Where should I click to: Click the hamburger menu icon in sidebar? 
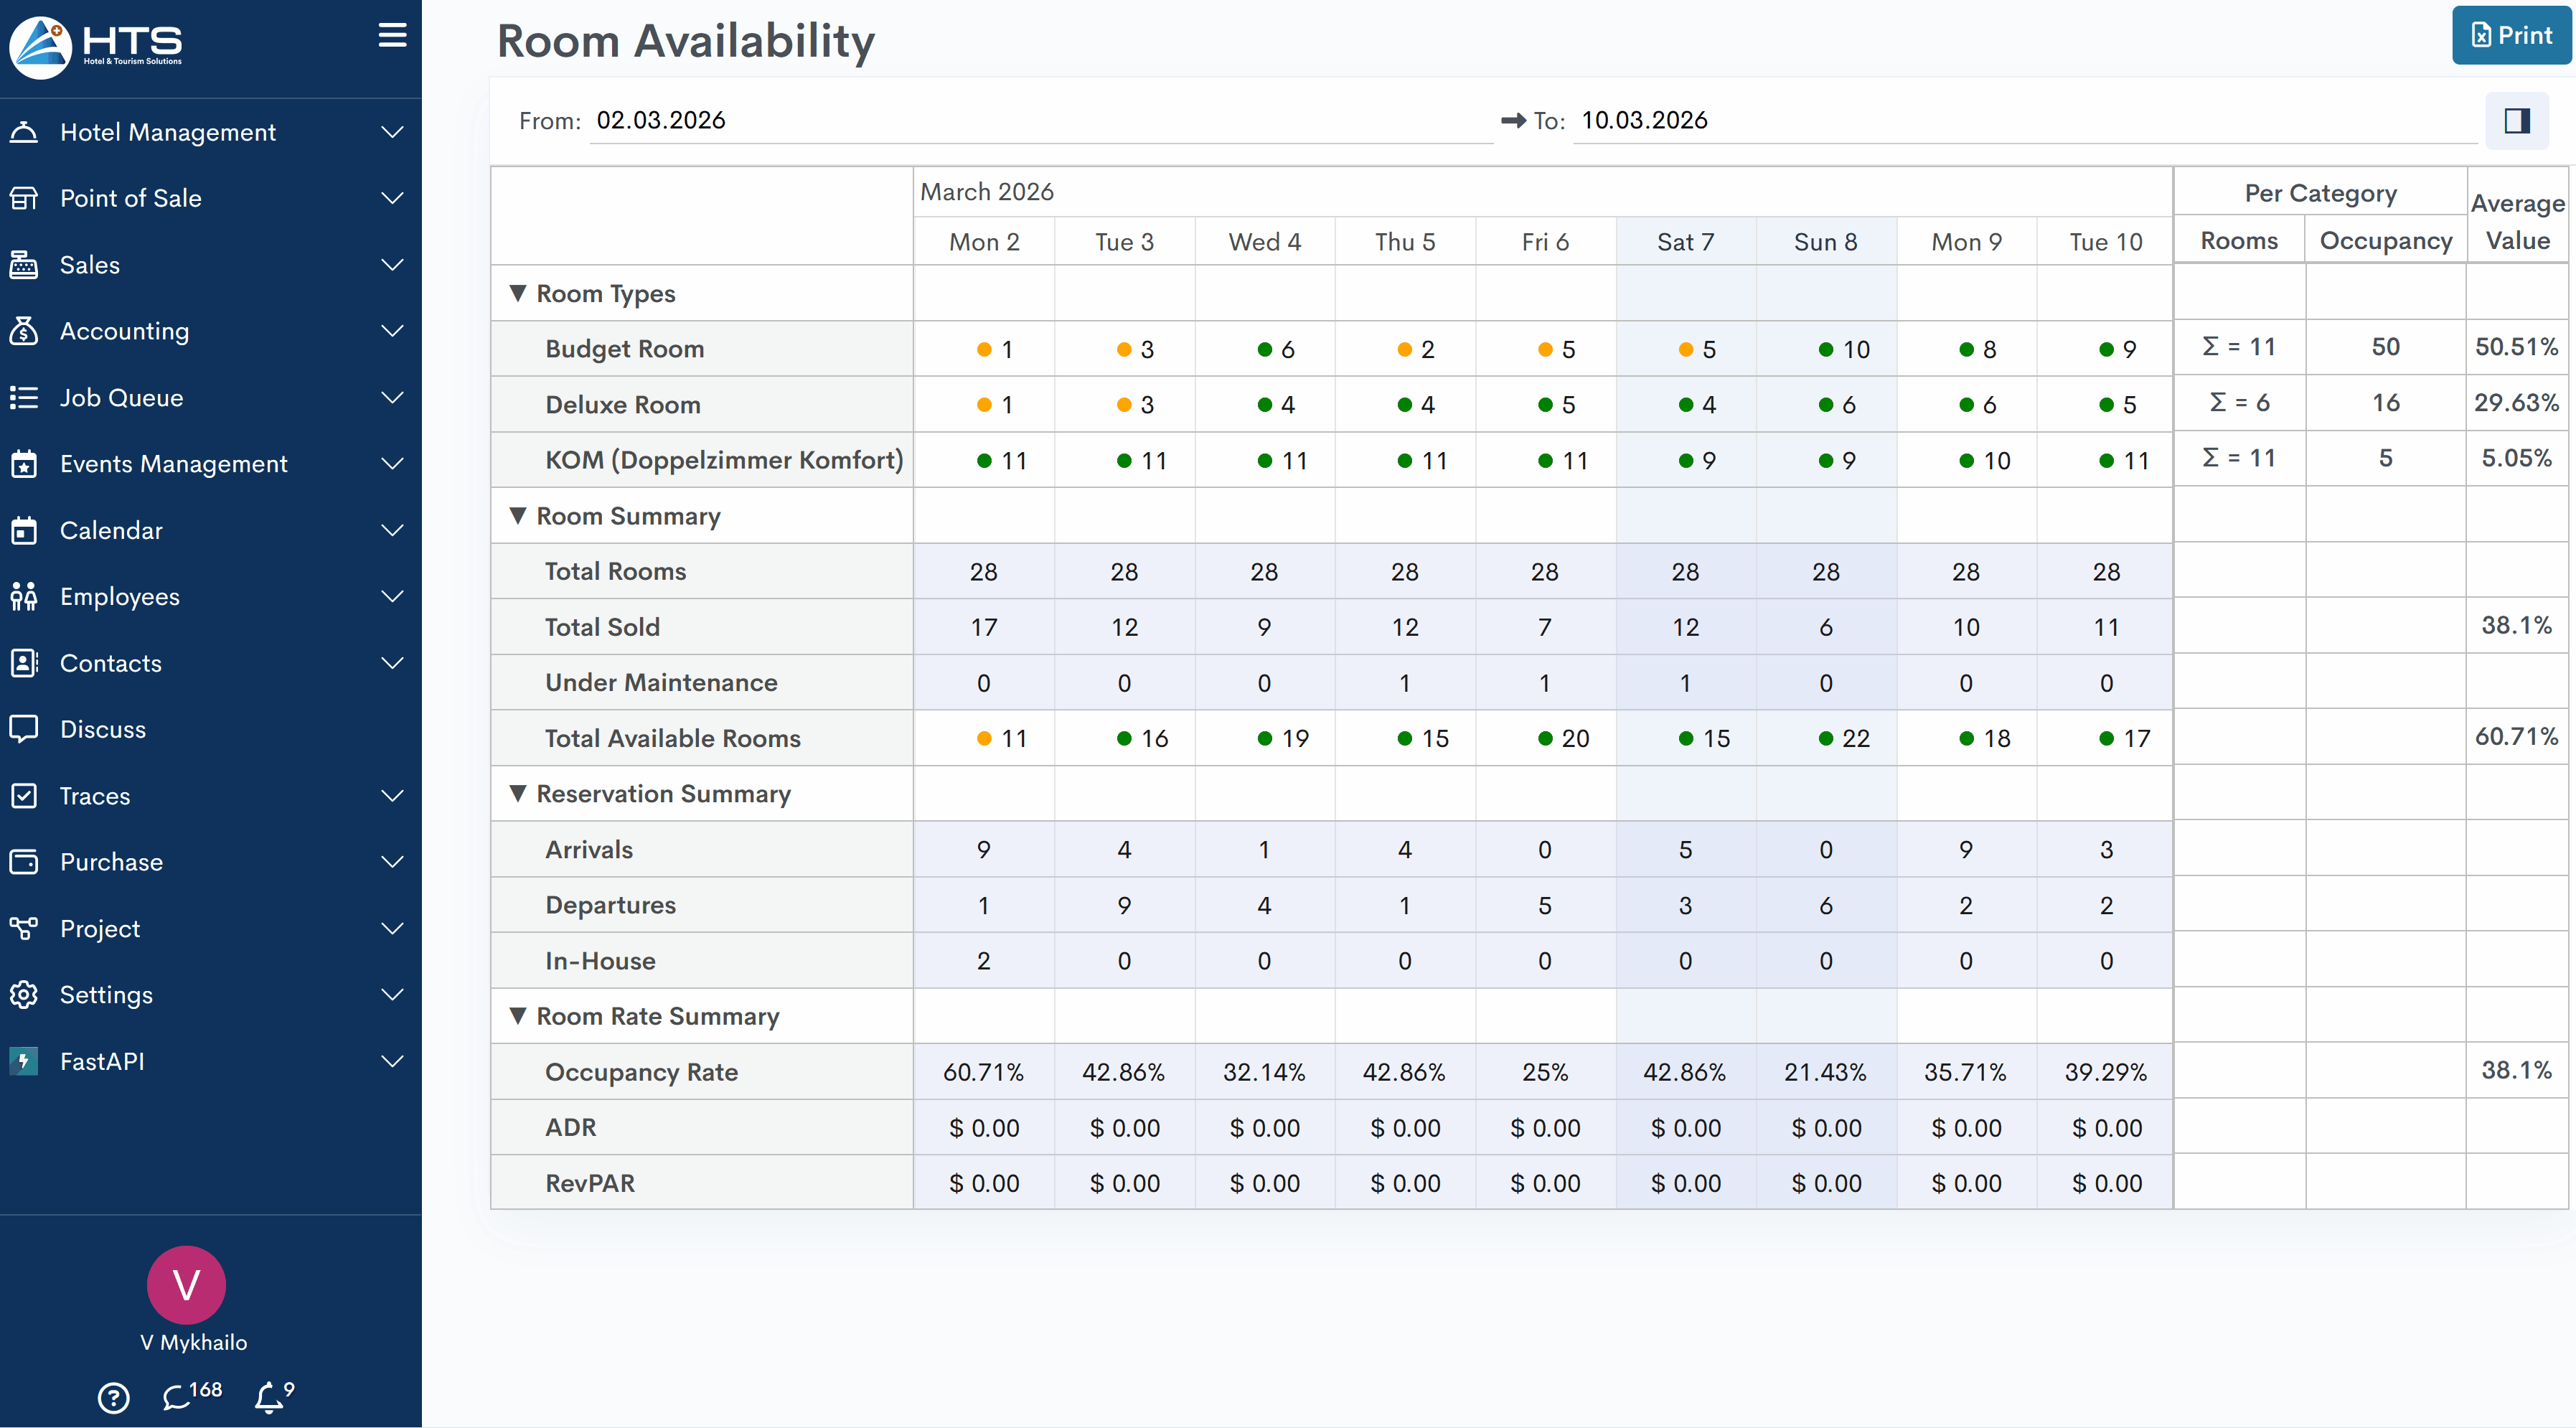(x=392, y=36)
